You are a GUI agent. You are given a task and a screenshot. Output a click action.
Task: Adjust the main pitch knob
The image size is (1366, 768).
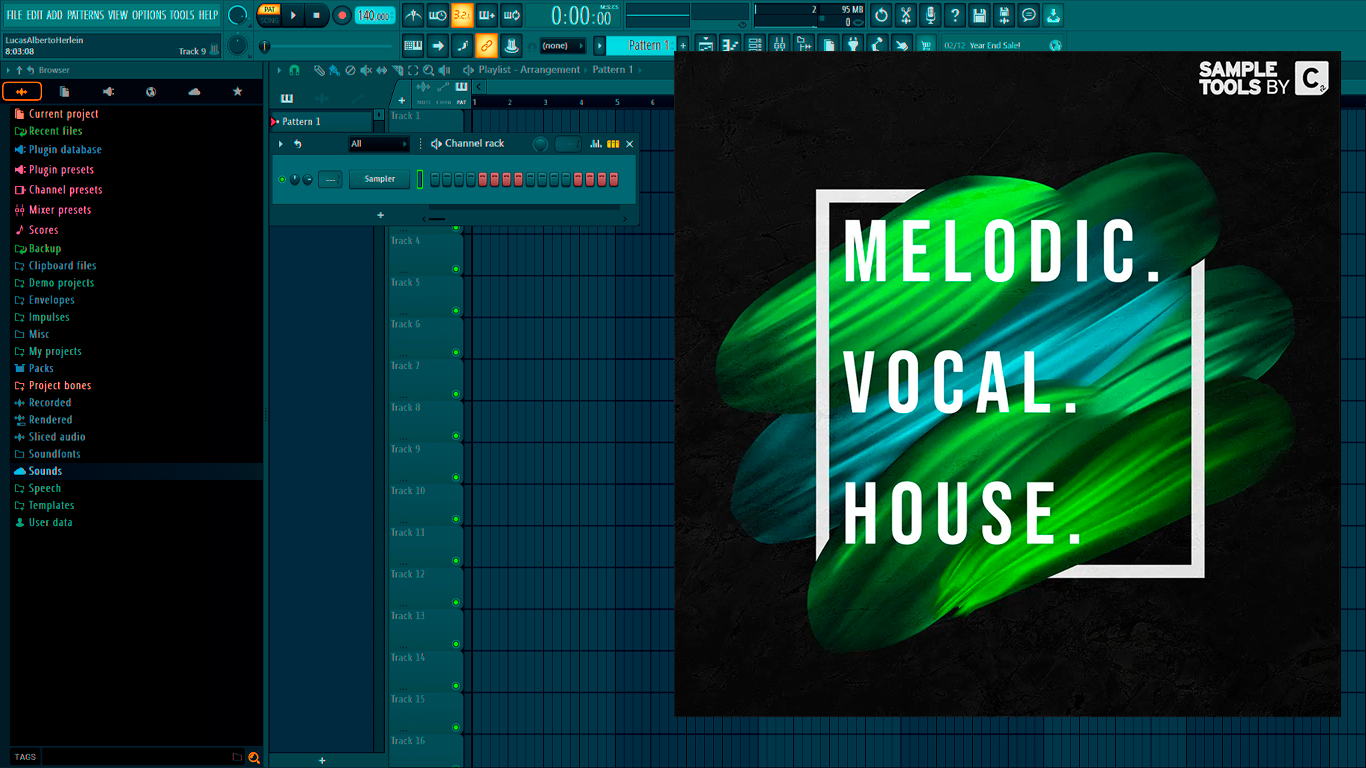click(237, 45)
